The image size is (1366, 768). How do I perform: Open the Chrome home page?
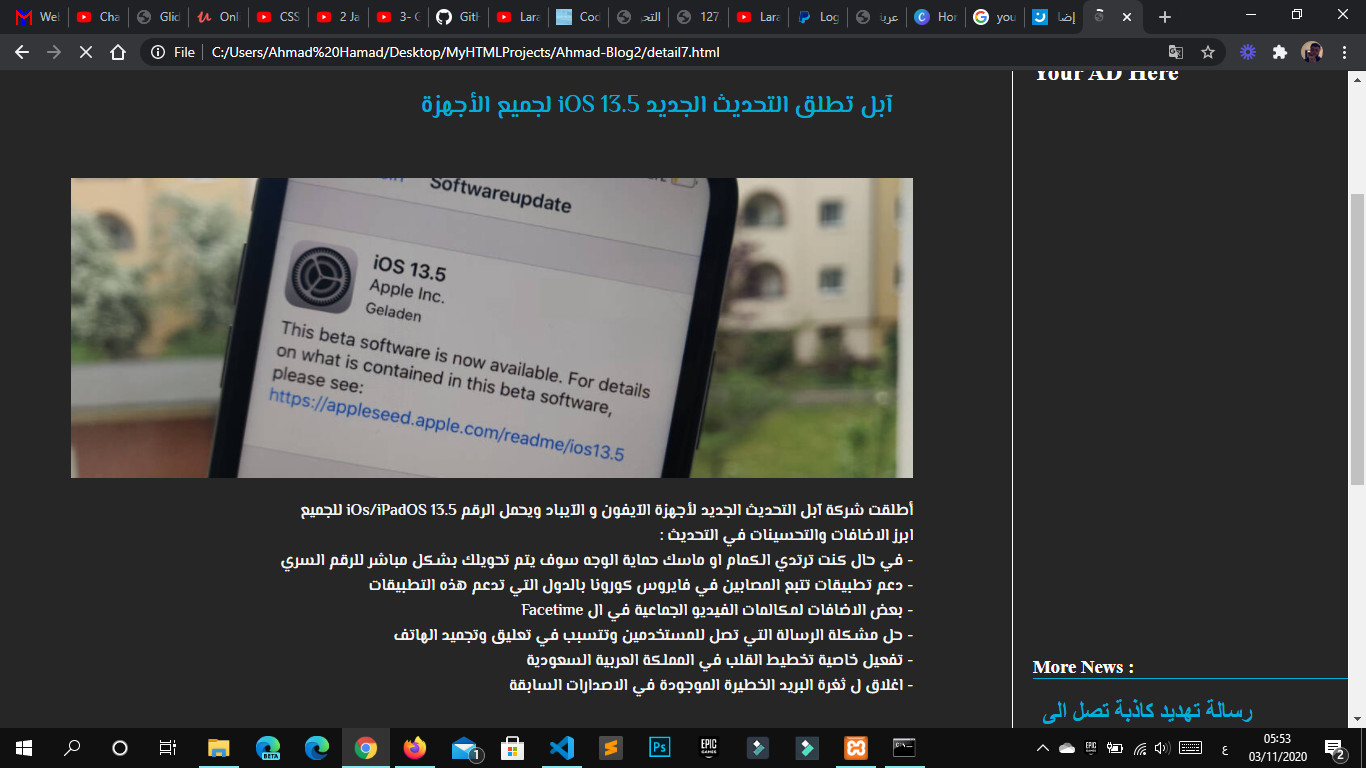118,52
